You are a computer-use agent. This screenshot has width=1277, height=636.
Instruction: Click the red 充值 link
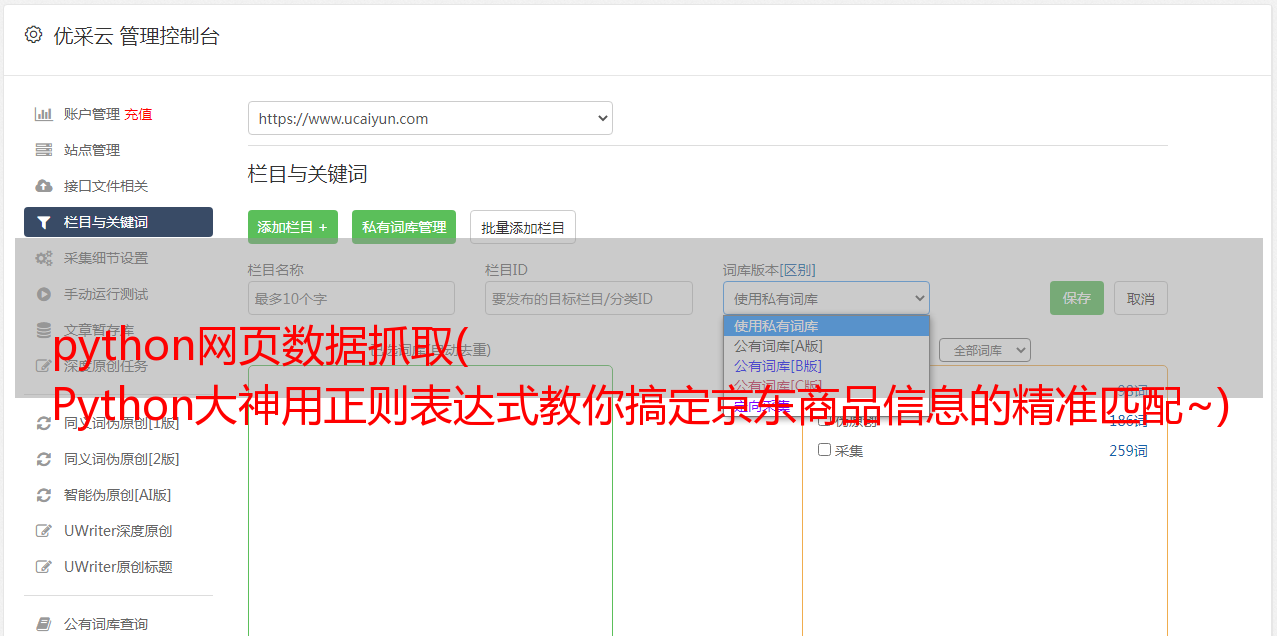tap(138, 114)
